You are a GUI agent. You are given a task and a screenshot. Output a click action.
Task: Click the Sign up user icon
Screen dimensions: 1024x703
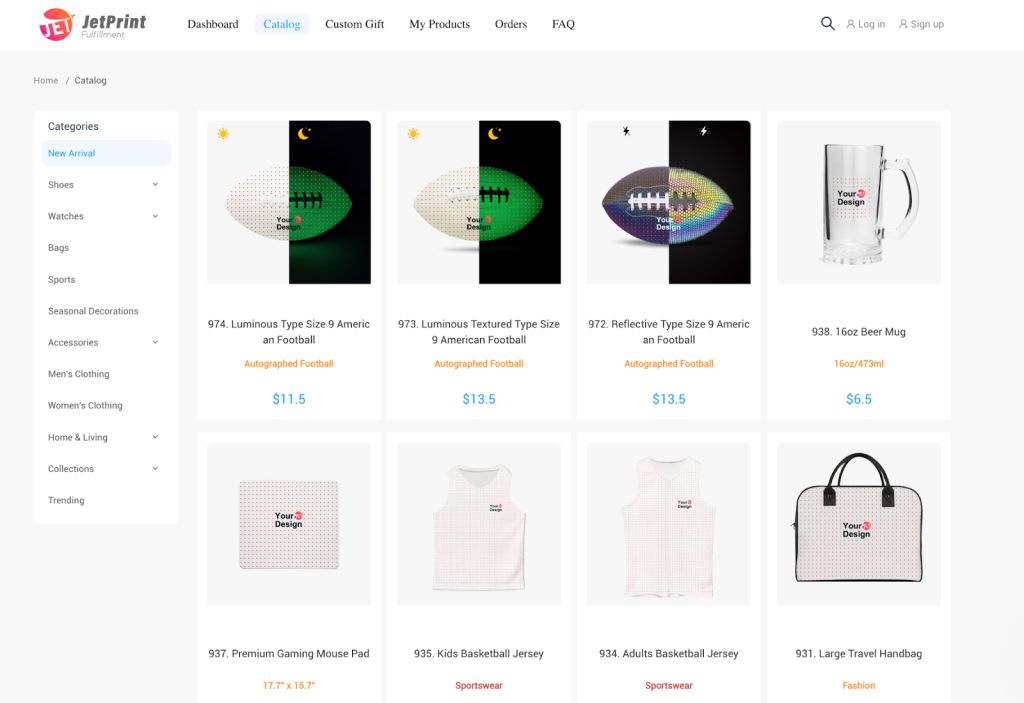(x=903, y=24)
